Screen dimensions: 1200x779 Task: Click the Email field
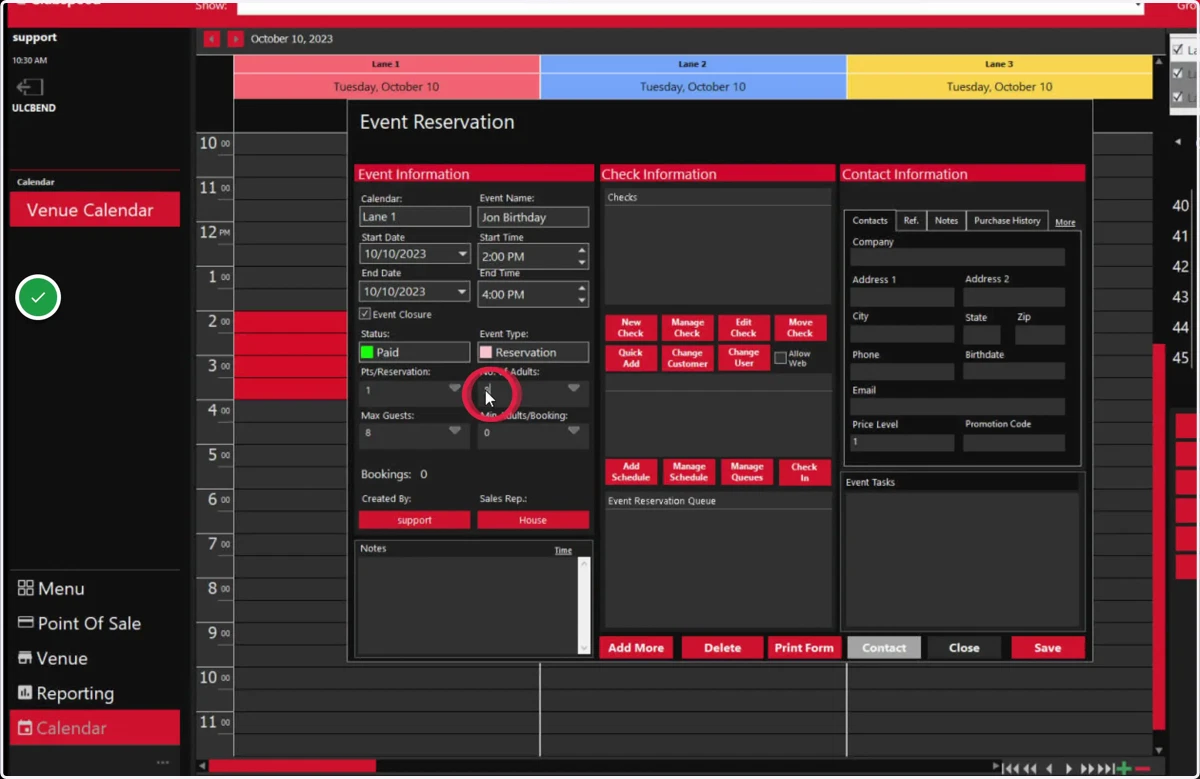(x=957, y=407)
